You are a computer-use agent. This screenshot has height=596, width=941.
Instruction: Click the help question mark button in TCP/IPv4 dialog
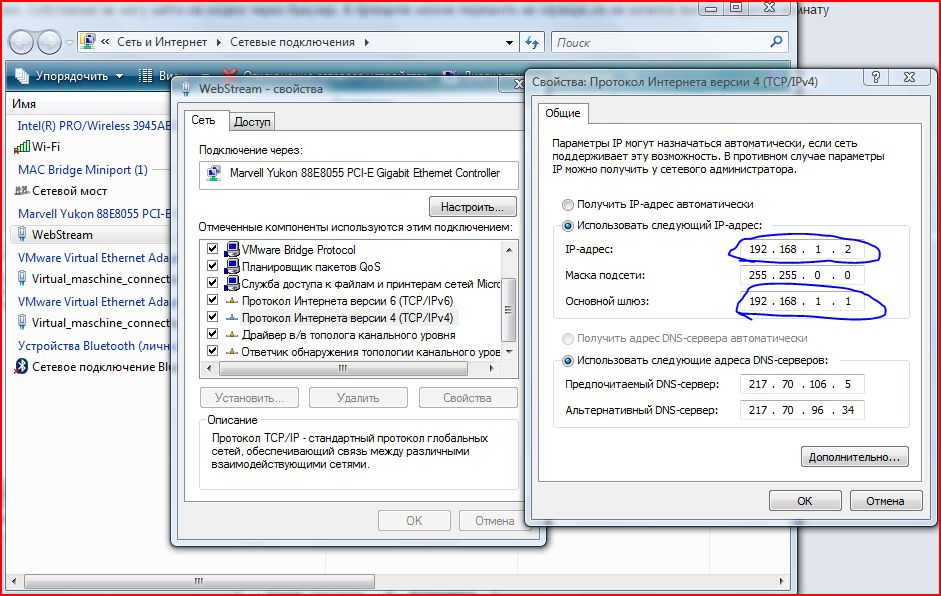[x=876, y=77]
